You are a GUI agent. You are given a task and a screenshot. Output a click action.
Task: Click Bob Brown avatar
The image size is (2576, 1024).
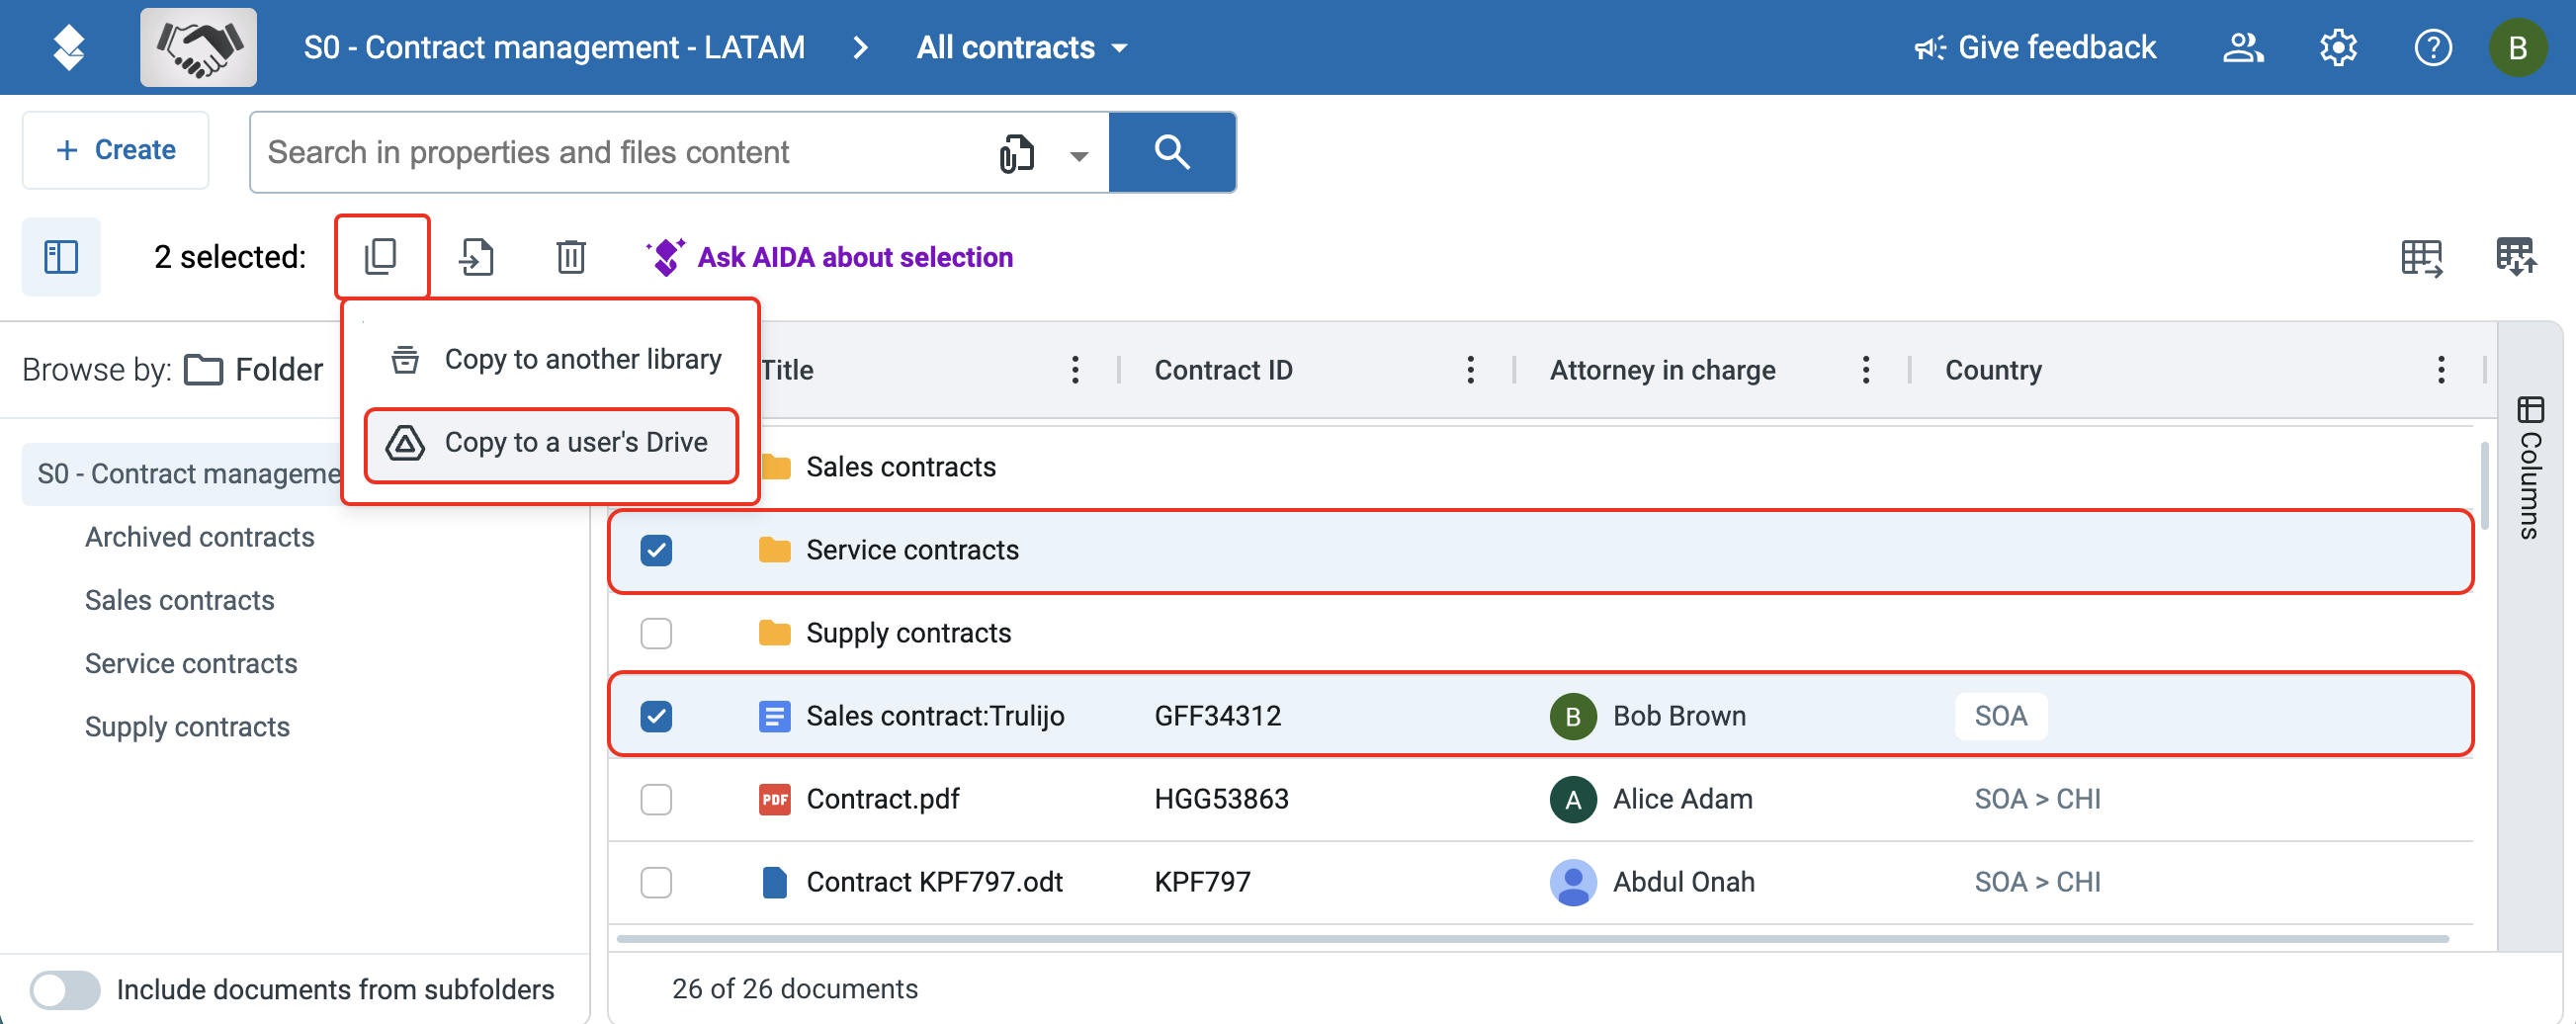(1572, 716)
